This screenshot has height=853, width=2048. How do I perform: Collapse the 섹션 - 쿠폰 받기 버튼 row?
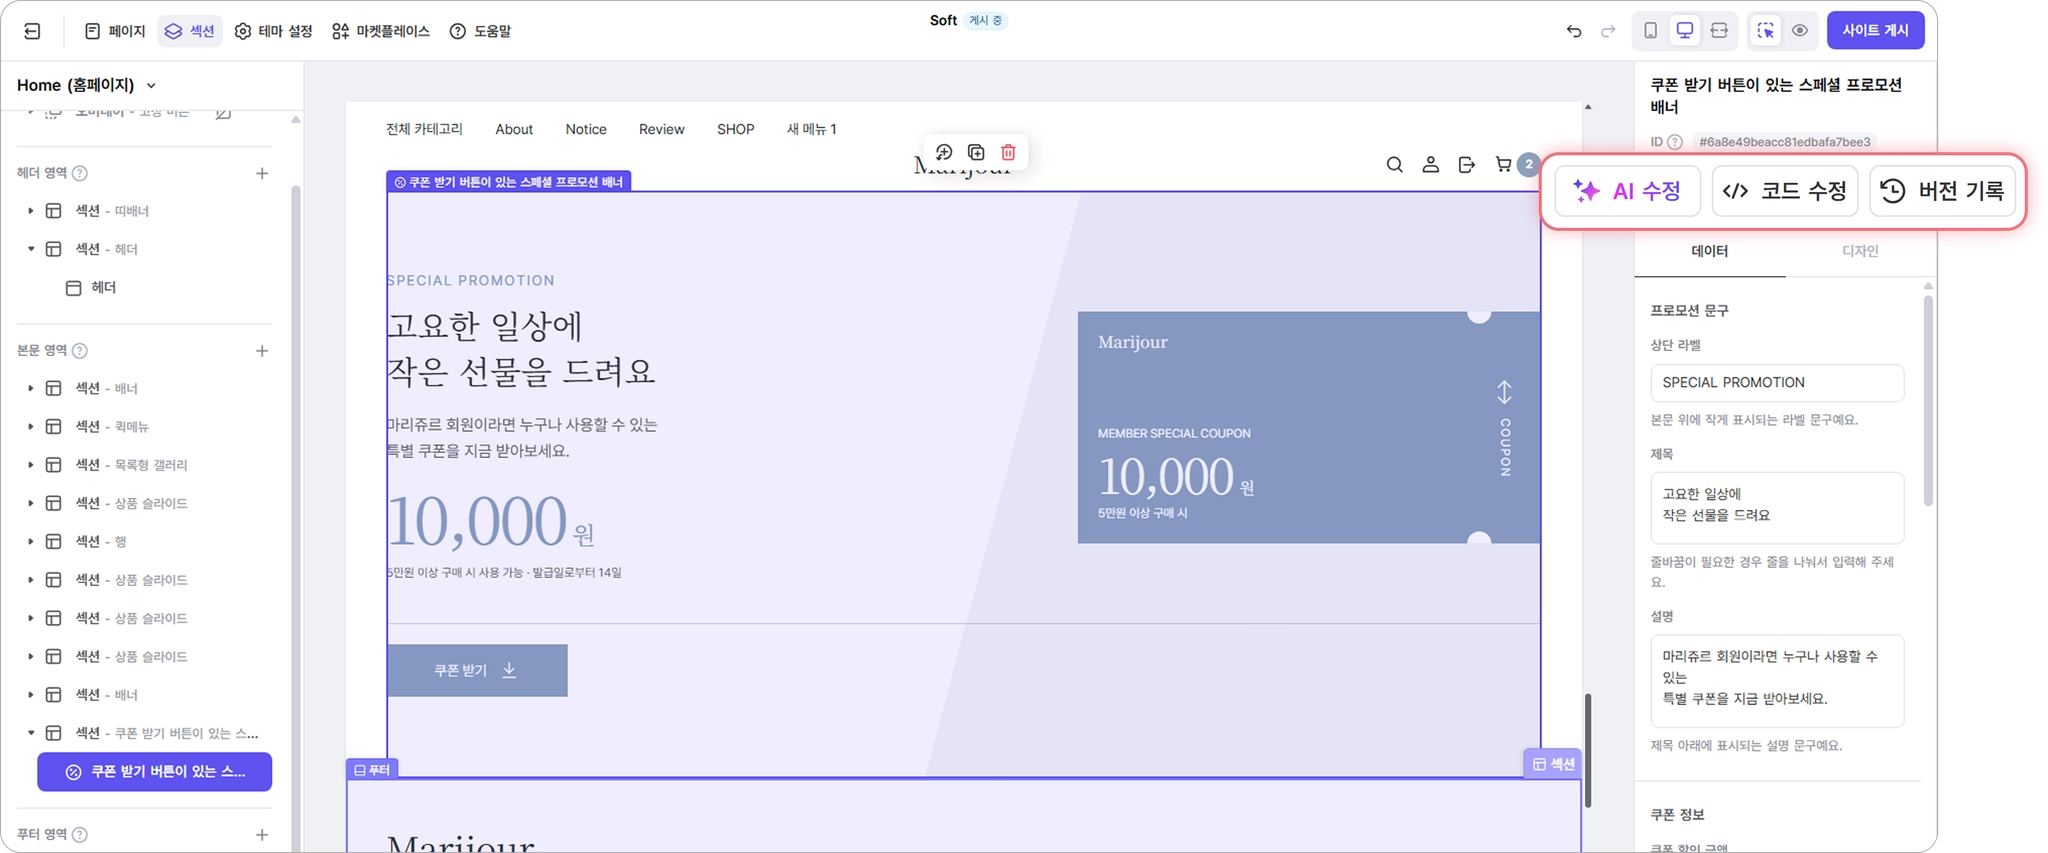30,733
